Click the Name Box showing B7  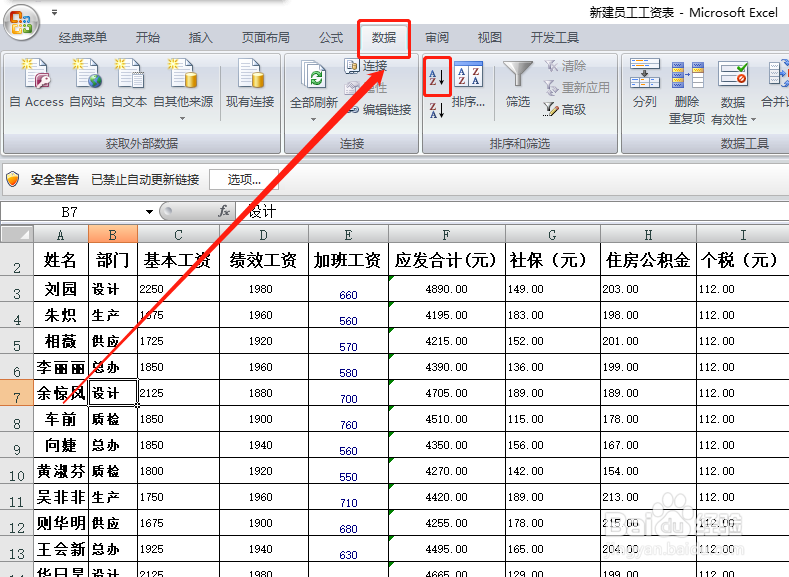[70, 212]
